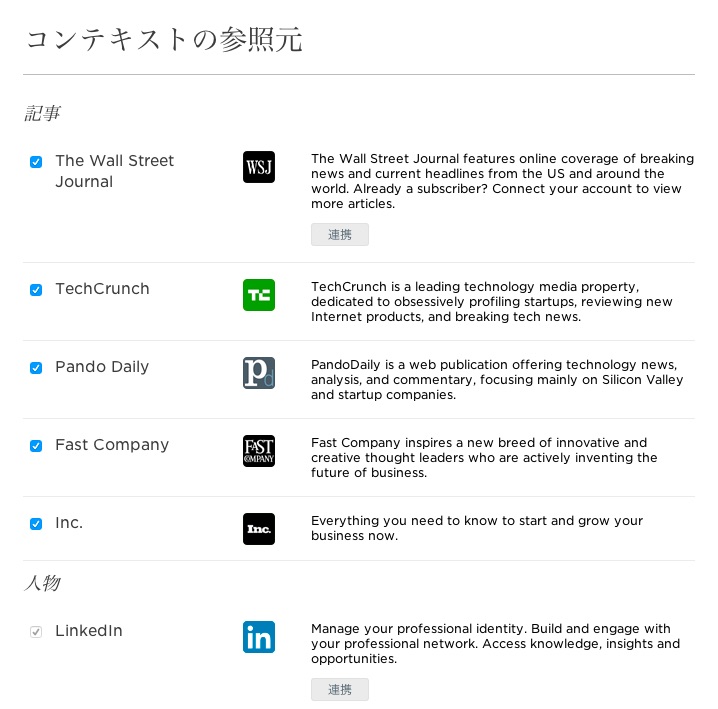Select 'The Wall Street Journal' label
This screenshot has height=709, width=718.
click(114, 171)
